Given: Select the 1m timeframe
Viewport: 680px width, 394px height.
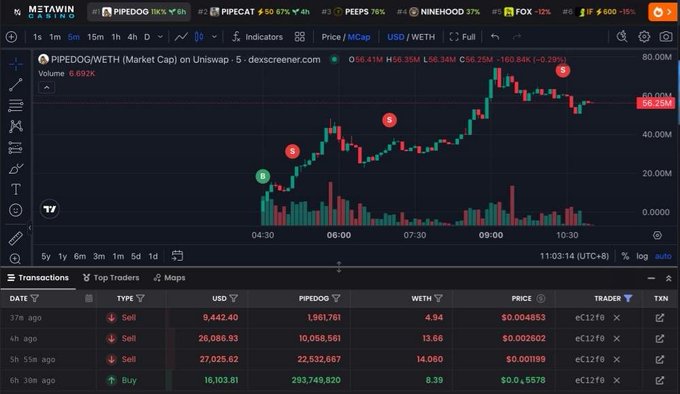Looking at the screenshot, I should click(x=55, y=37).
